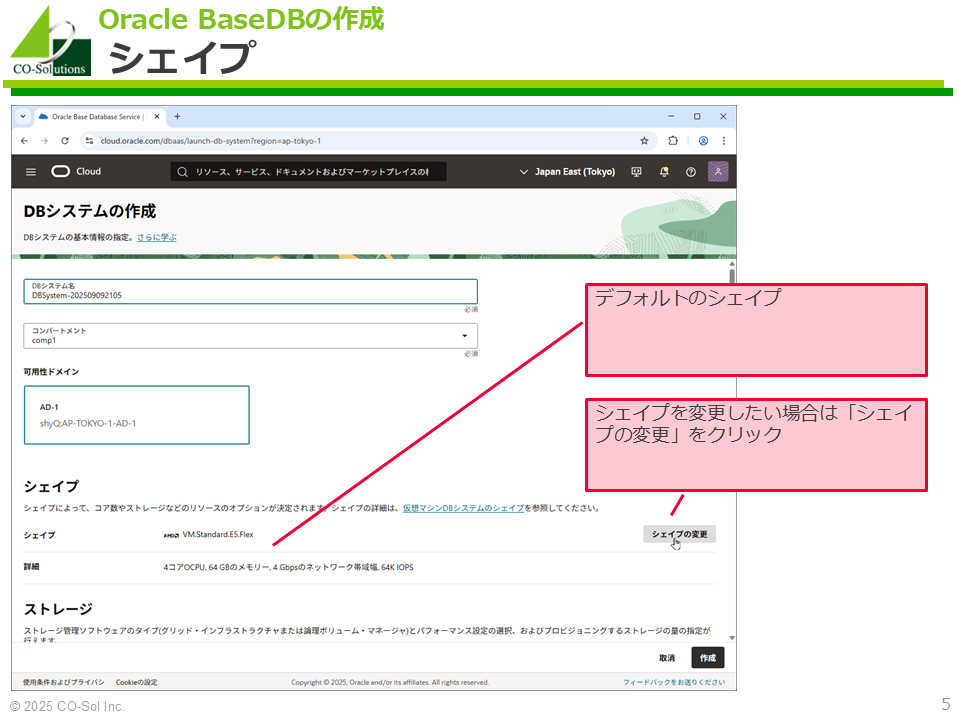Click the search magnifier icon in header

[x=182, y=172]
